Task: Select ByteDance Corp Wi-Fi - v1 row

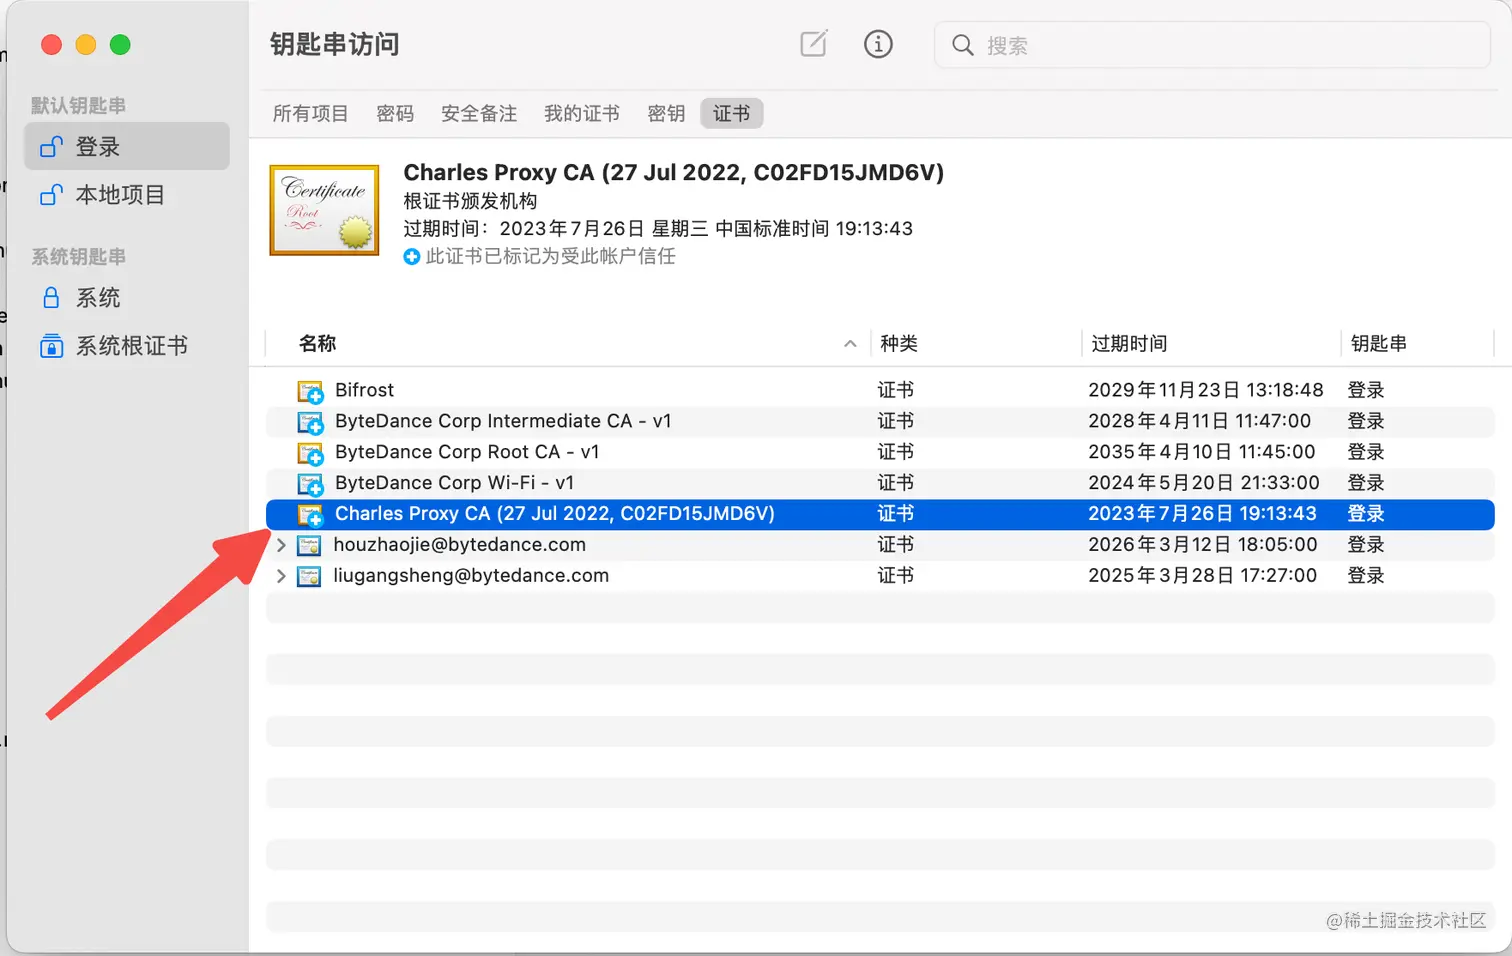Action: tap(880, 483)
